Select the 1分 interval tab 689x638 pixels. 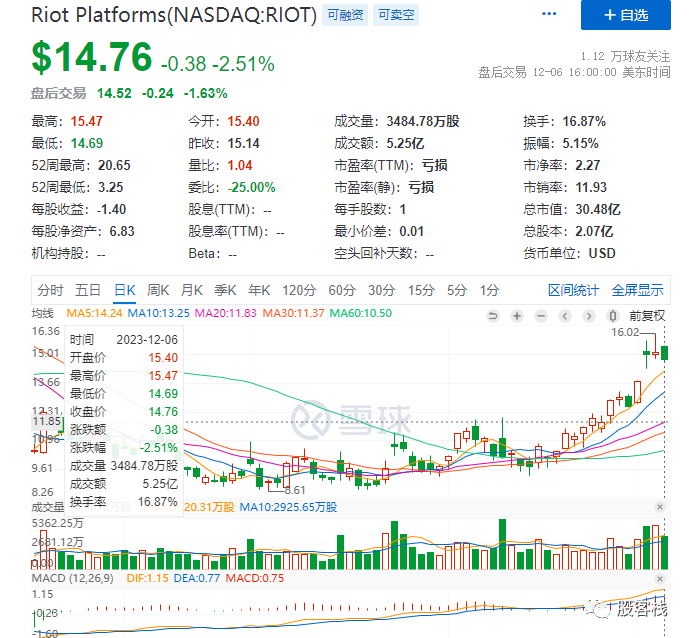490,290
